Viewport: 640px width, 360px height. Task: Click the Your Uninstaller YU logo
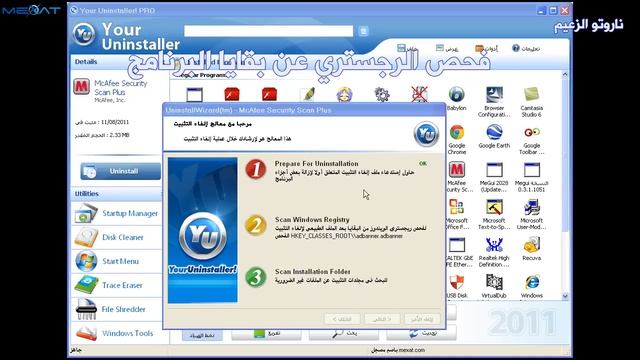[x=84, y=34]
